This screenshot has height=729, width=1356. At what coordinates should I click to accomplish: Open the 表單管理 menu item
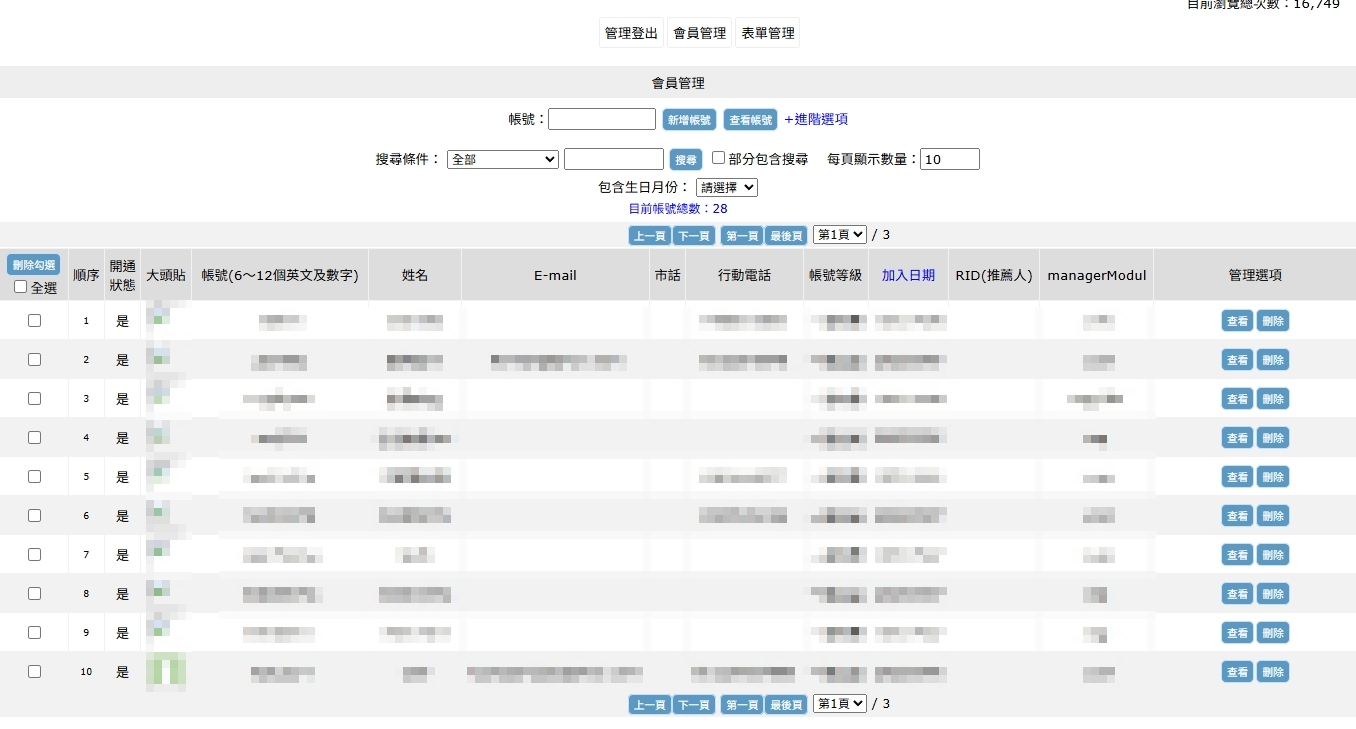(x=768, y=33)
